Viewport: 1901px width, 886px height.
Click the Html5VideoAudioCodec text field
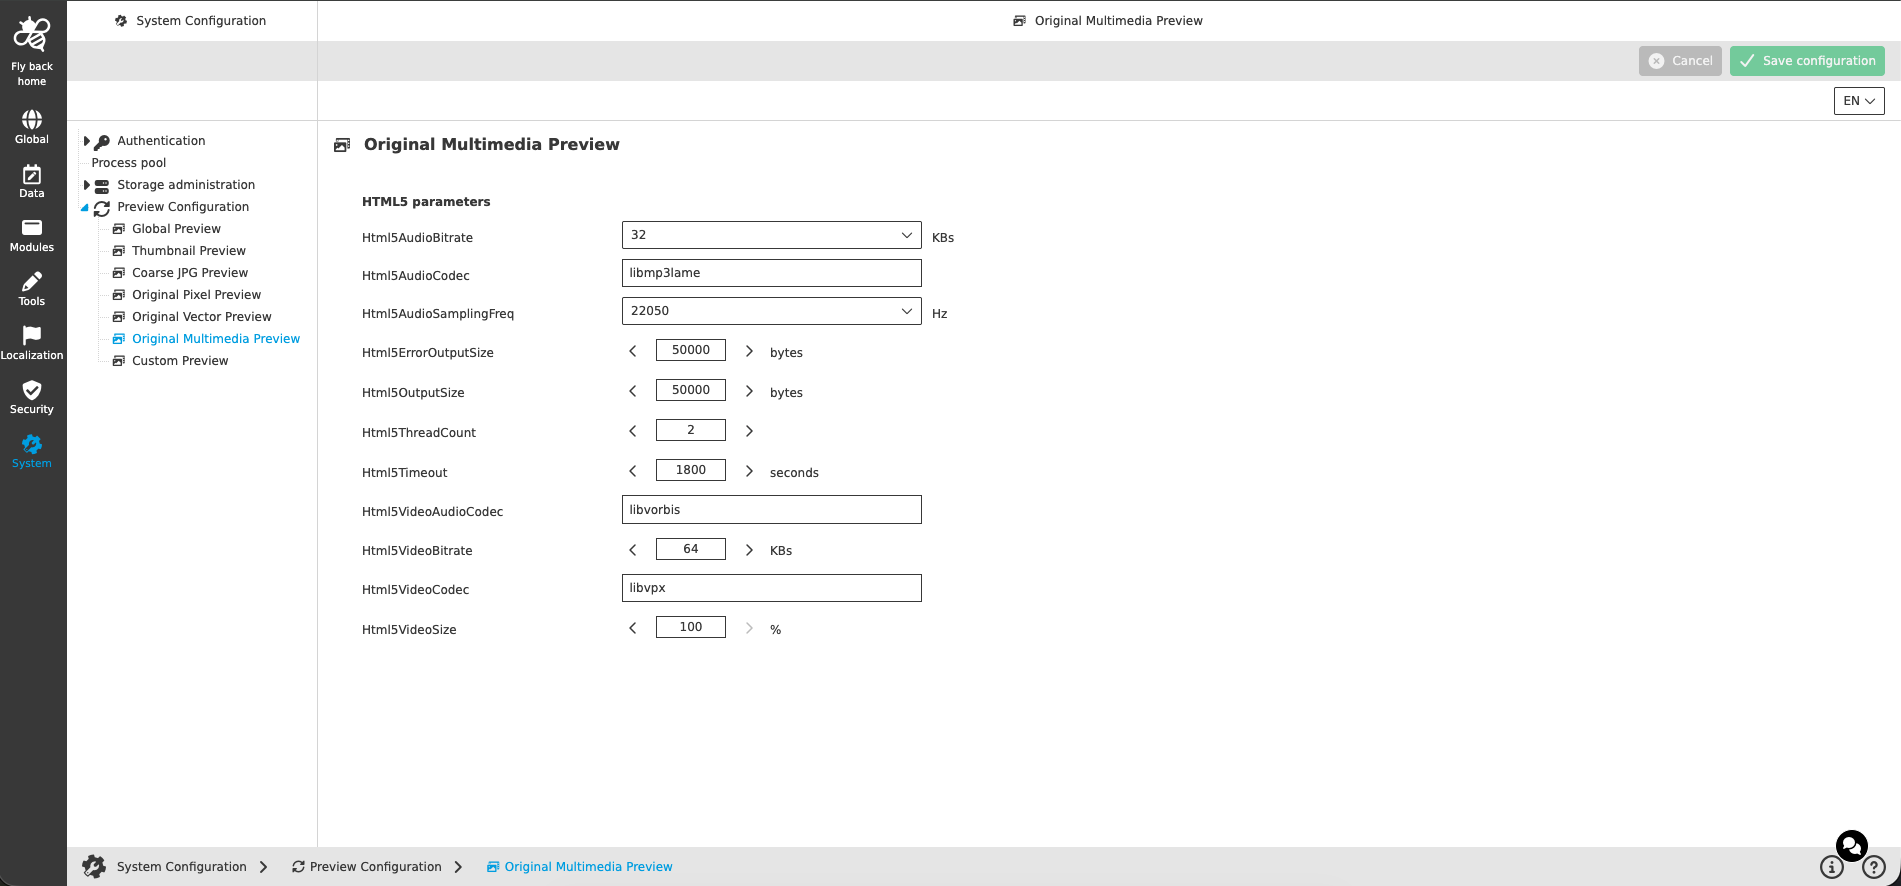click(771, 510)
